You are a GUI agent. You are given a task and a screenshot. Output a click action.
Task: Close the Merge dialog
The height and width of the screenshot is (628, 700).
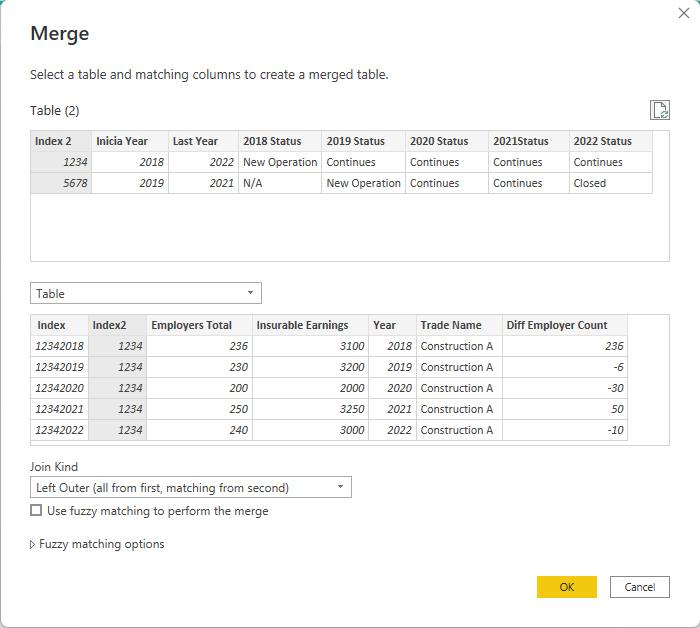coord(683,13)
